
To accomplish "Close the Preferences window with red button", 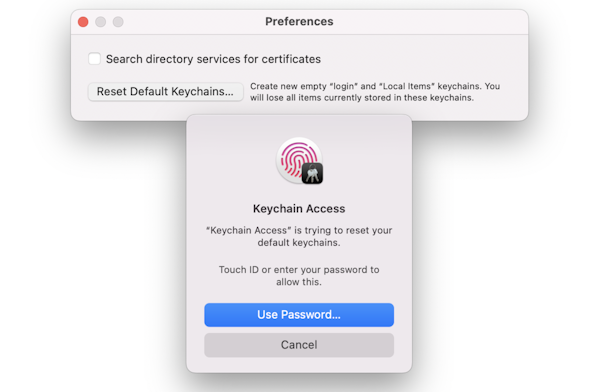I will point(83,22).
